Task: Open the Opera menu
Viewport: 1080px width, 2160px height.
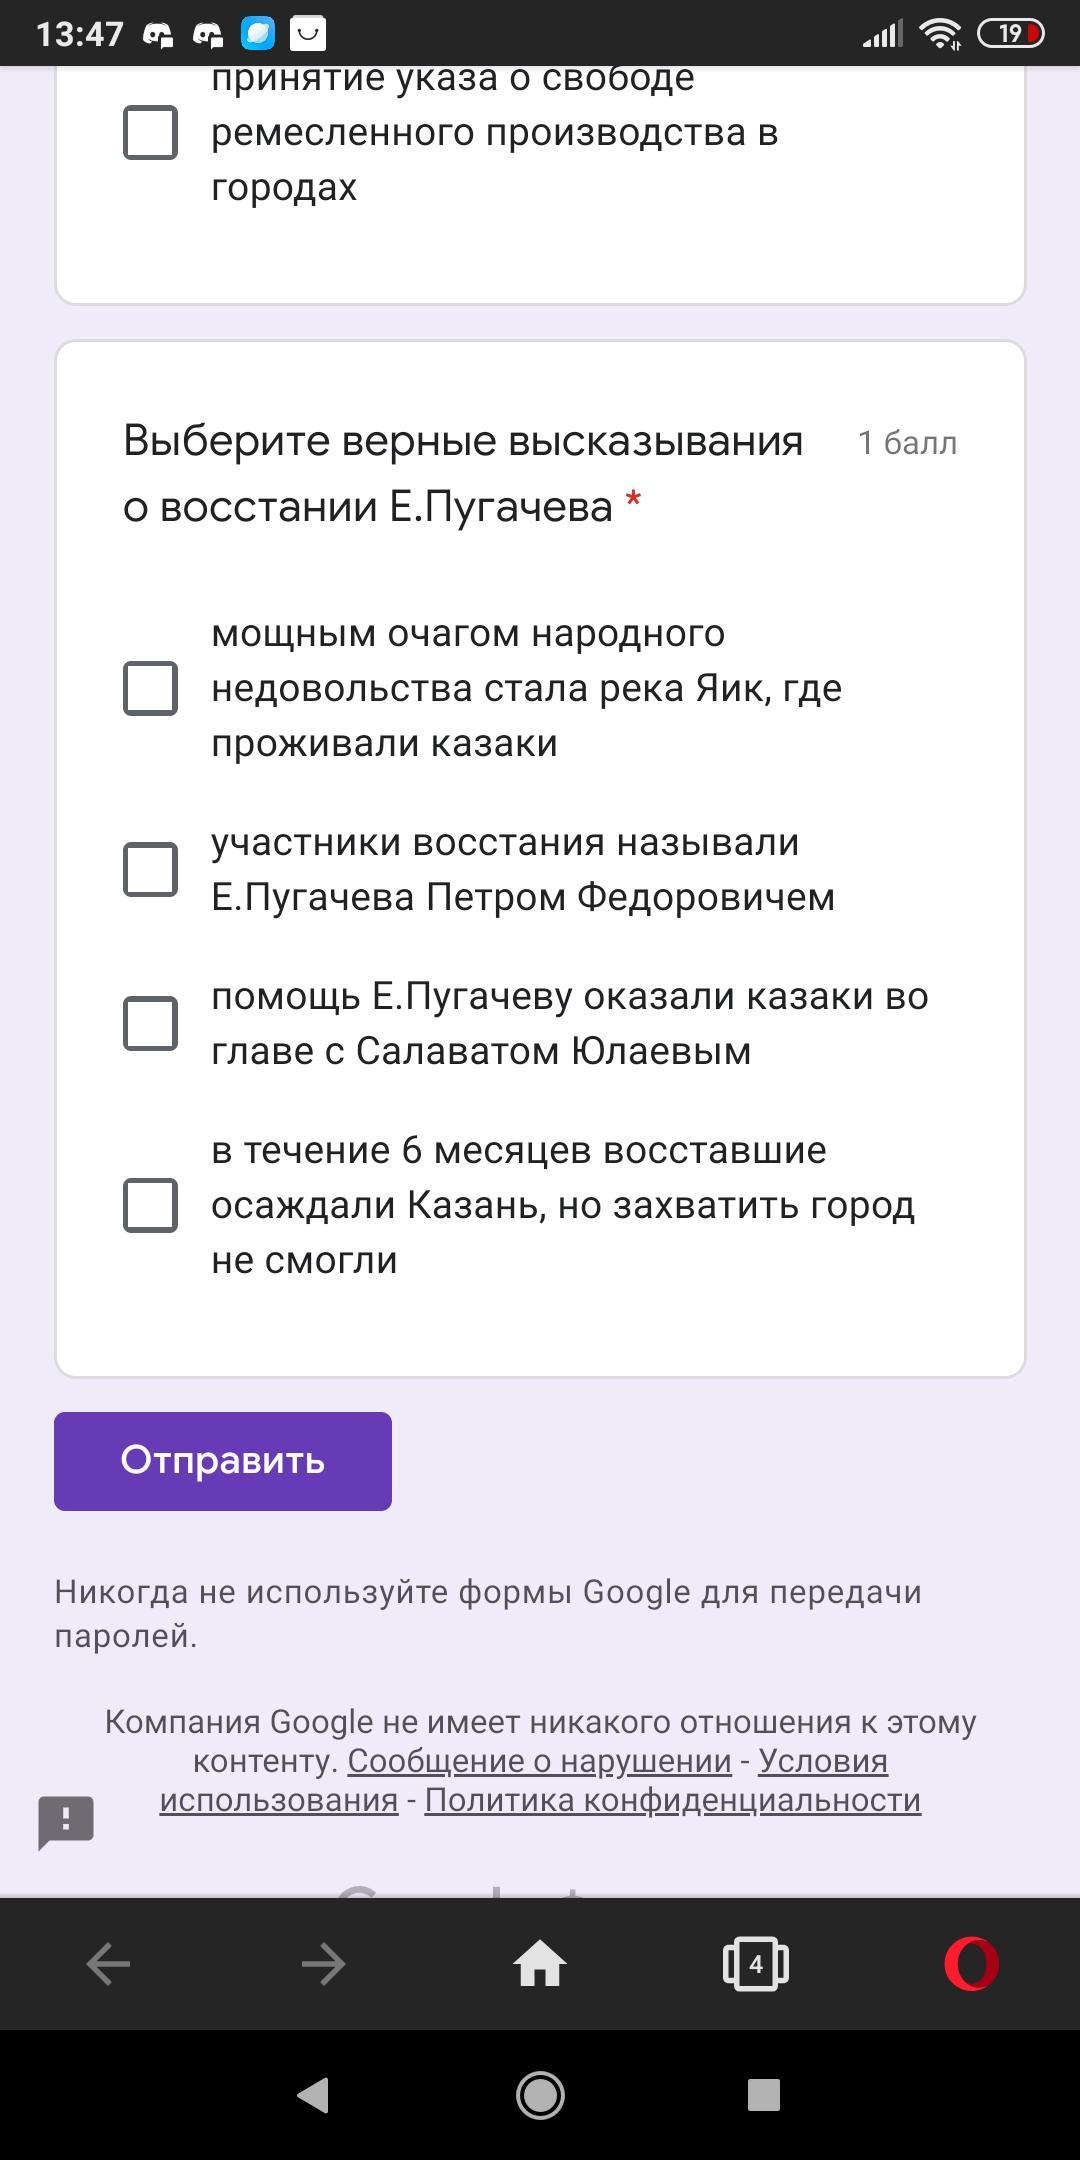Action: (x=971, y=1964)
